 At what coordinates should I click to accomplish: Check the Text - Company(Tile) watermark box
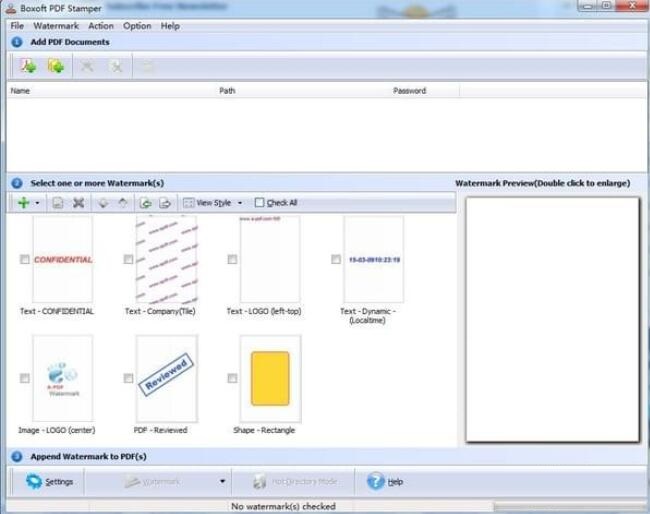point(129,259)
